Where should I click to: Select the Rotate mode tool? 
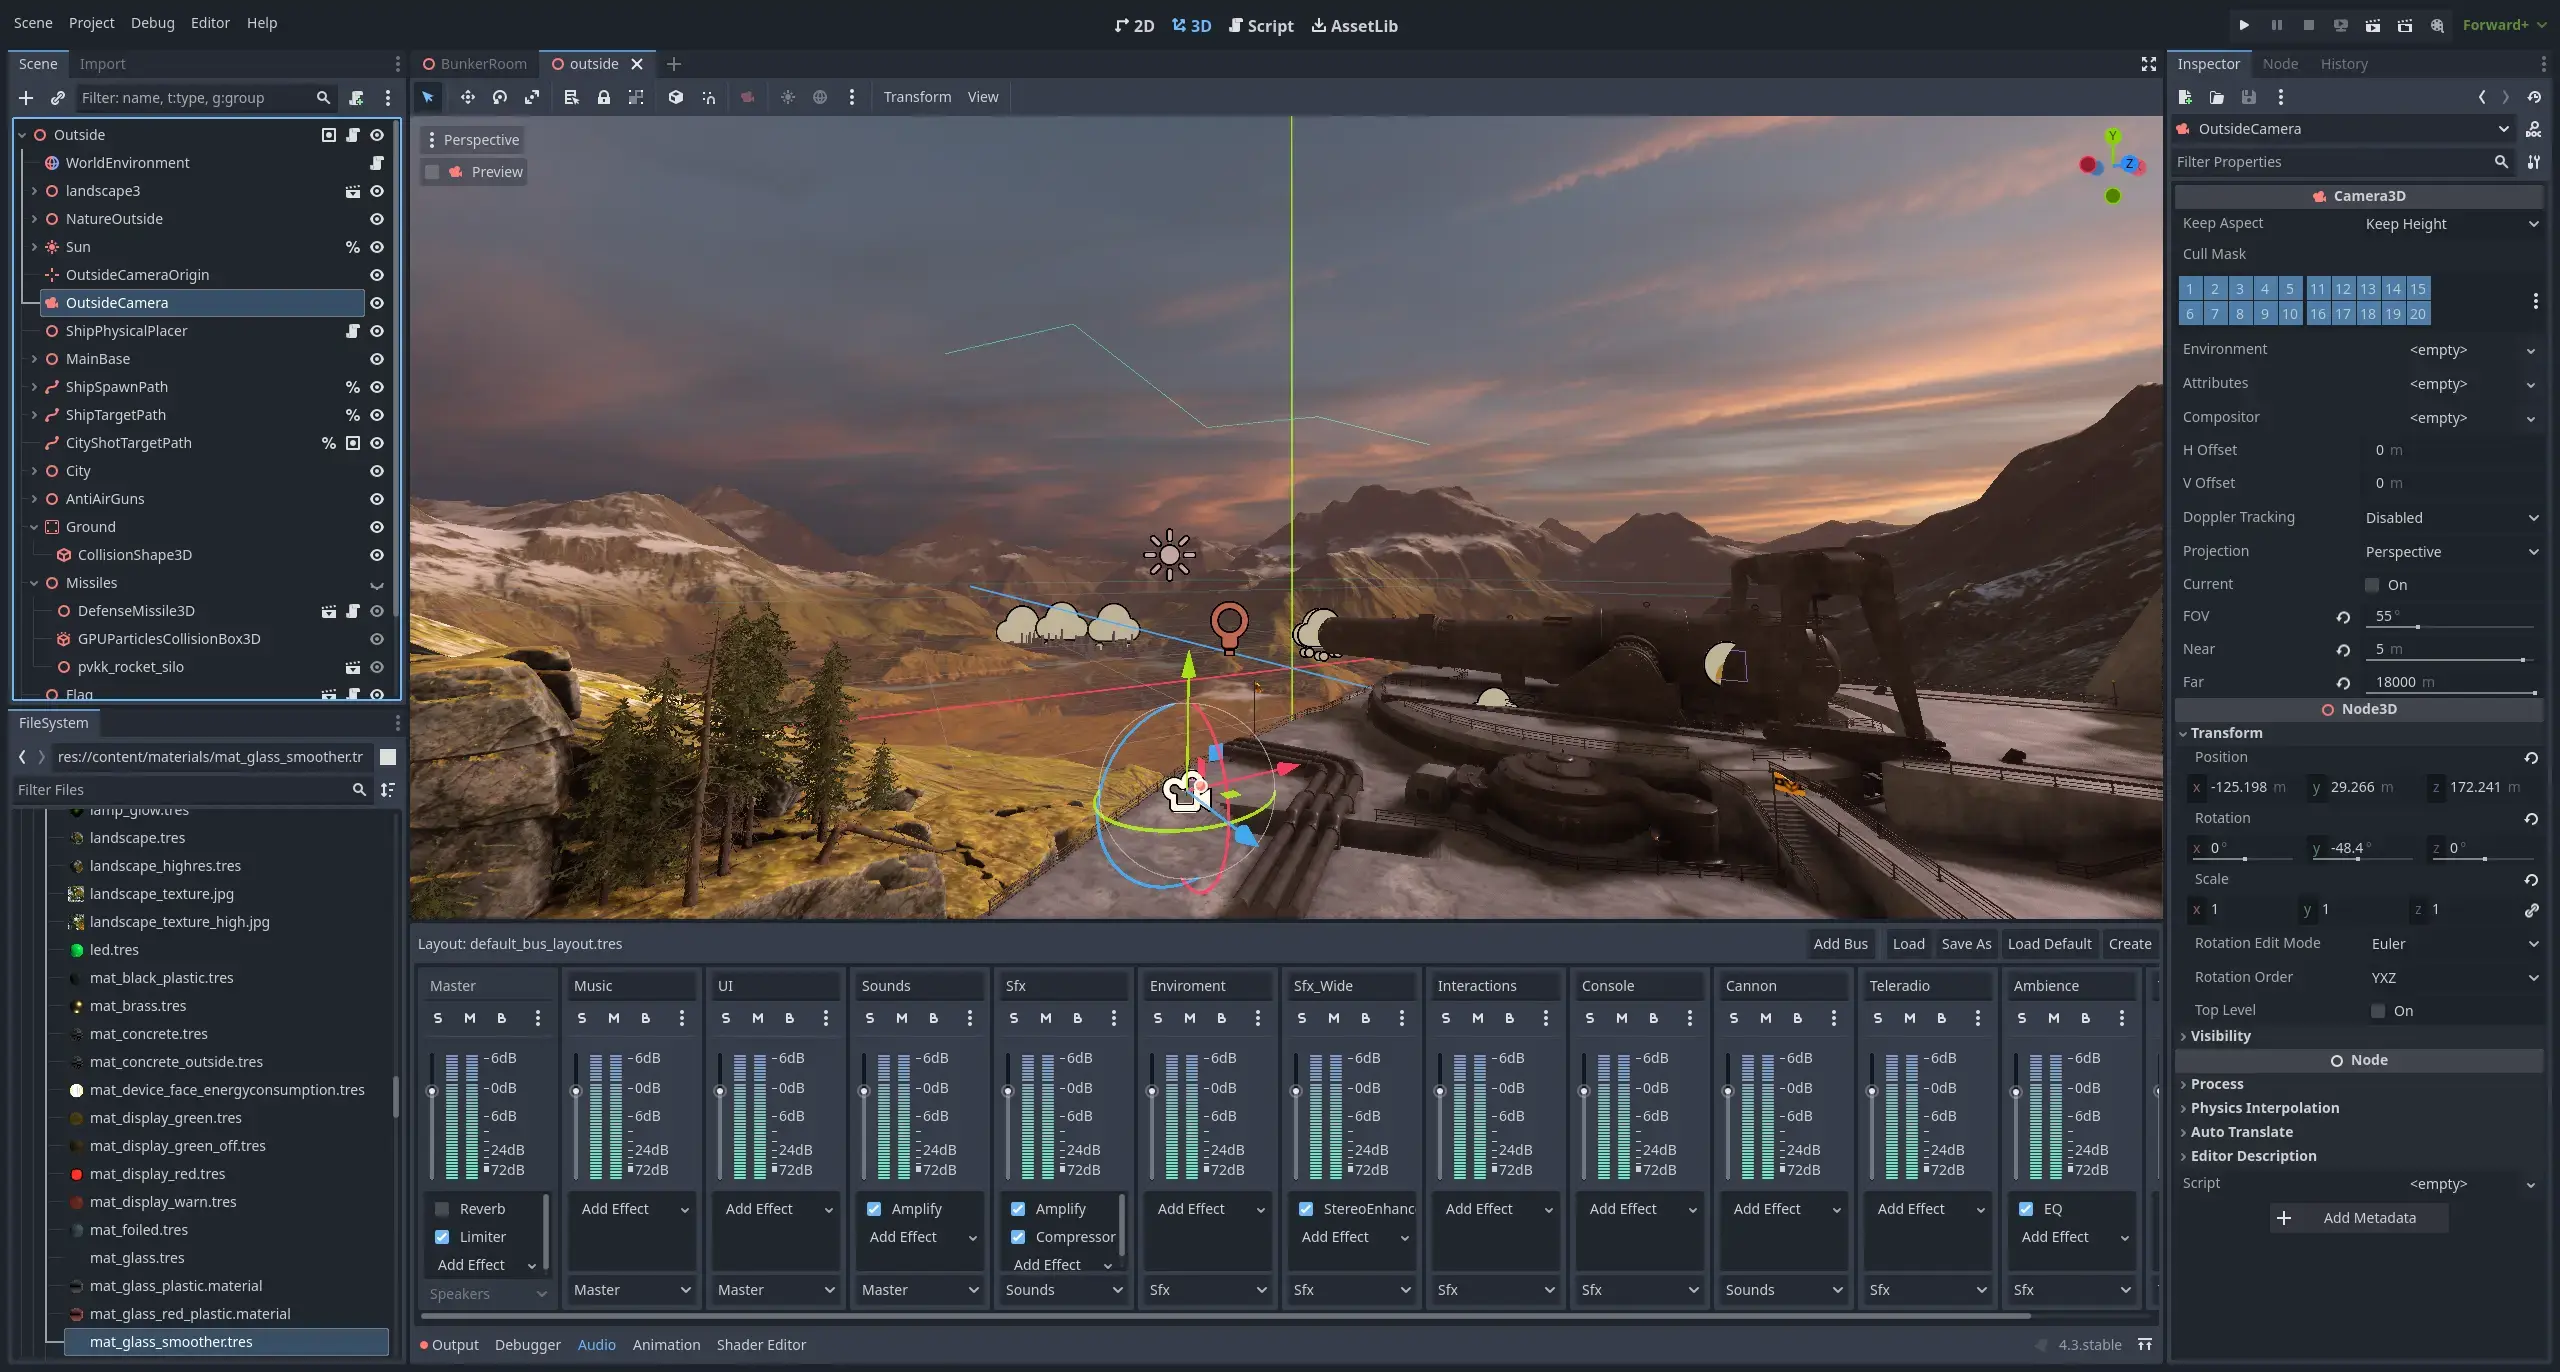point(500,97)
